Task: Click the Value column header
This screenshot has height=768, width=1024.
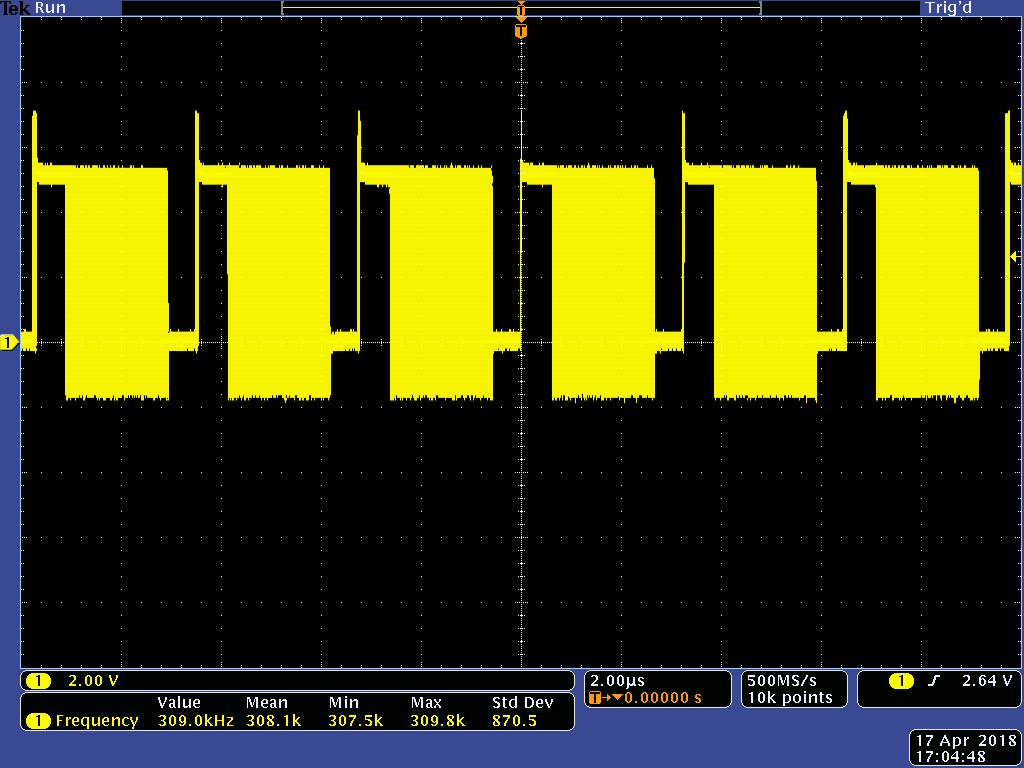Action: [179, 703]
